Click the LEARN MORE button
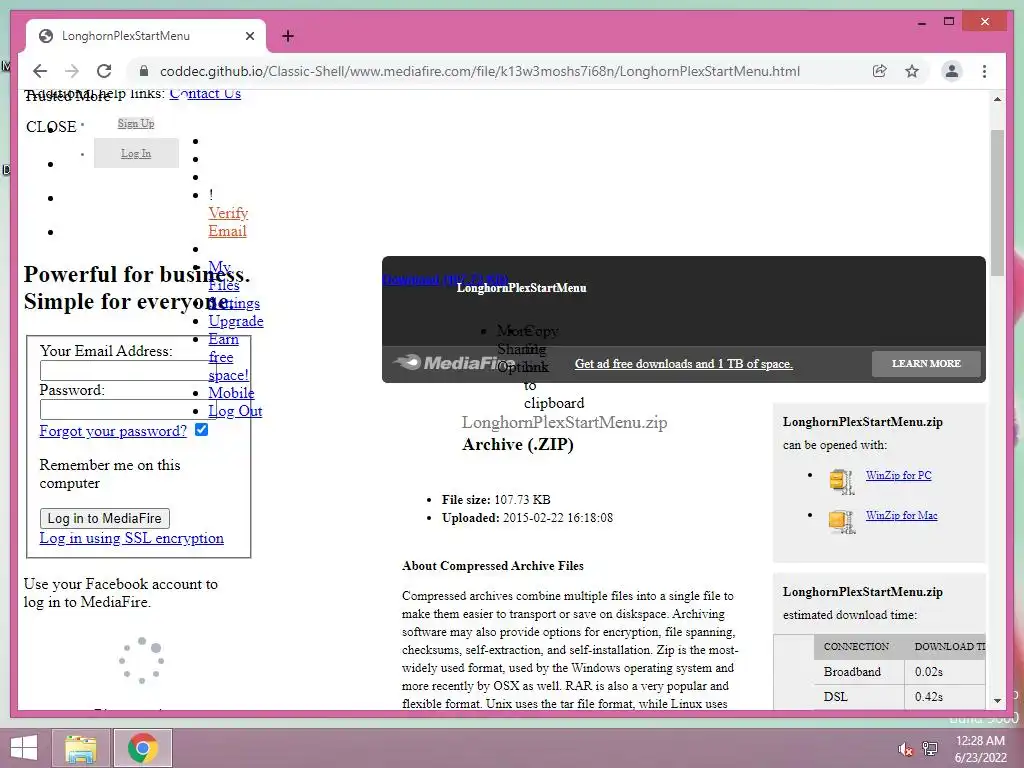 pos(926,364)
